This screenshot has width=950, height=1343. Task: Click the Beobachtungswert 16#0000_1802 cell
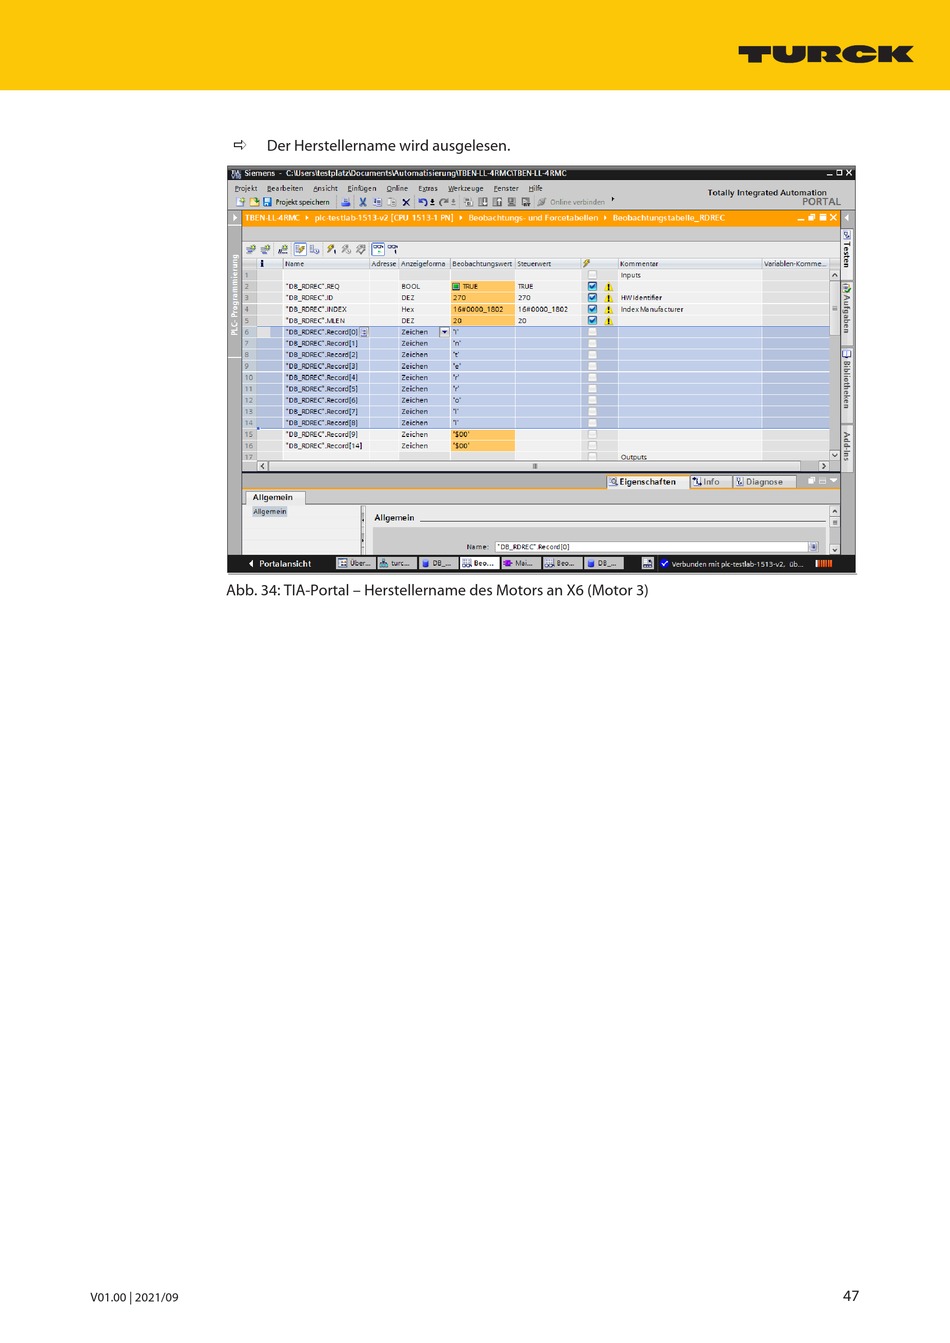coord(482,309)
